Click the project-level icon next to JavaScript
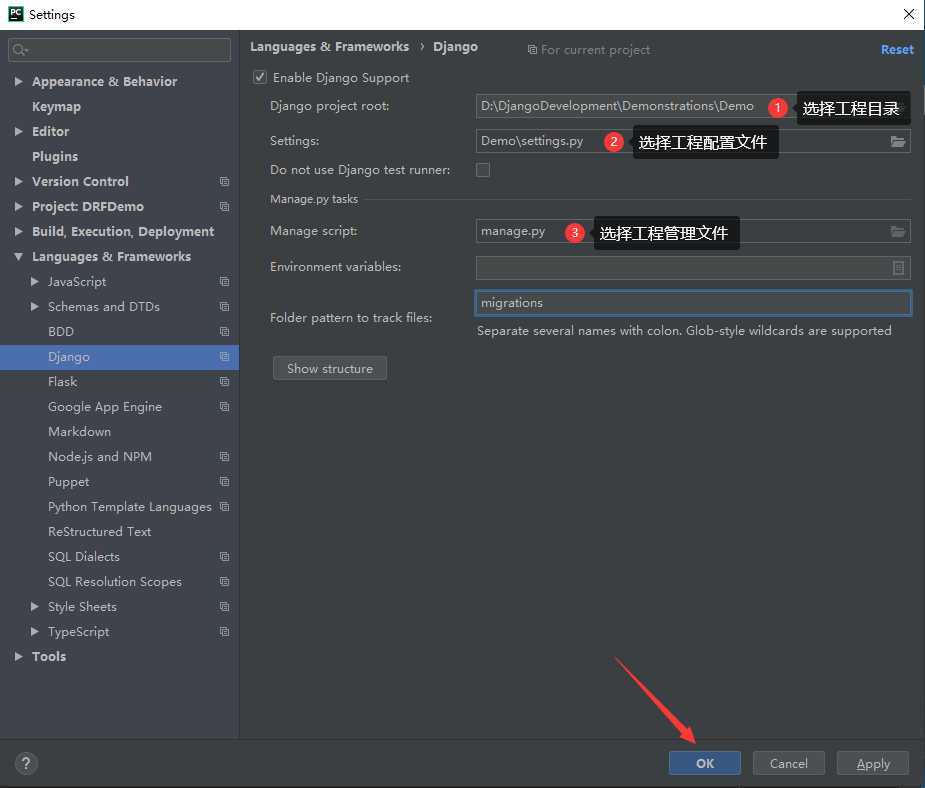The image size is (925, 788). (x=224, y=281)
